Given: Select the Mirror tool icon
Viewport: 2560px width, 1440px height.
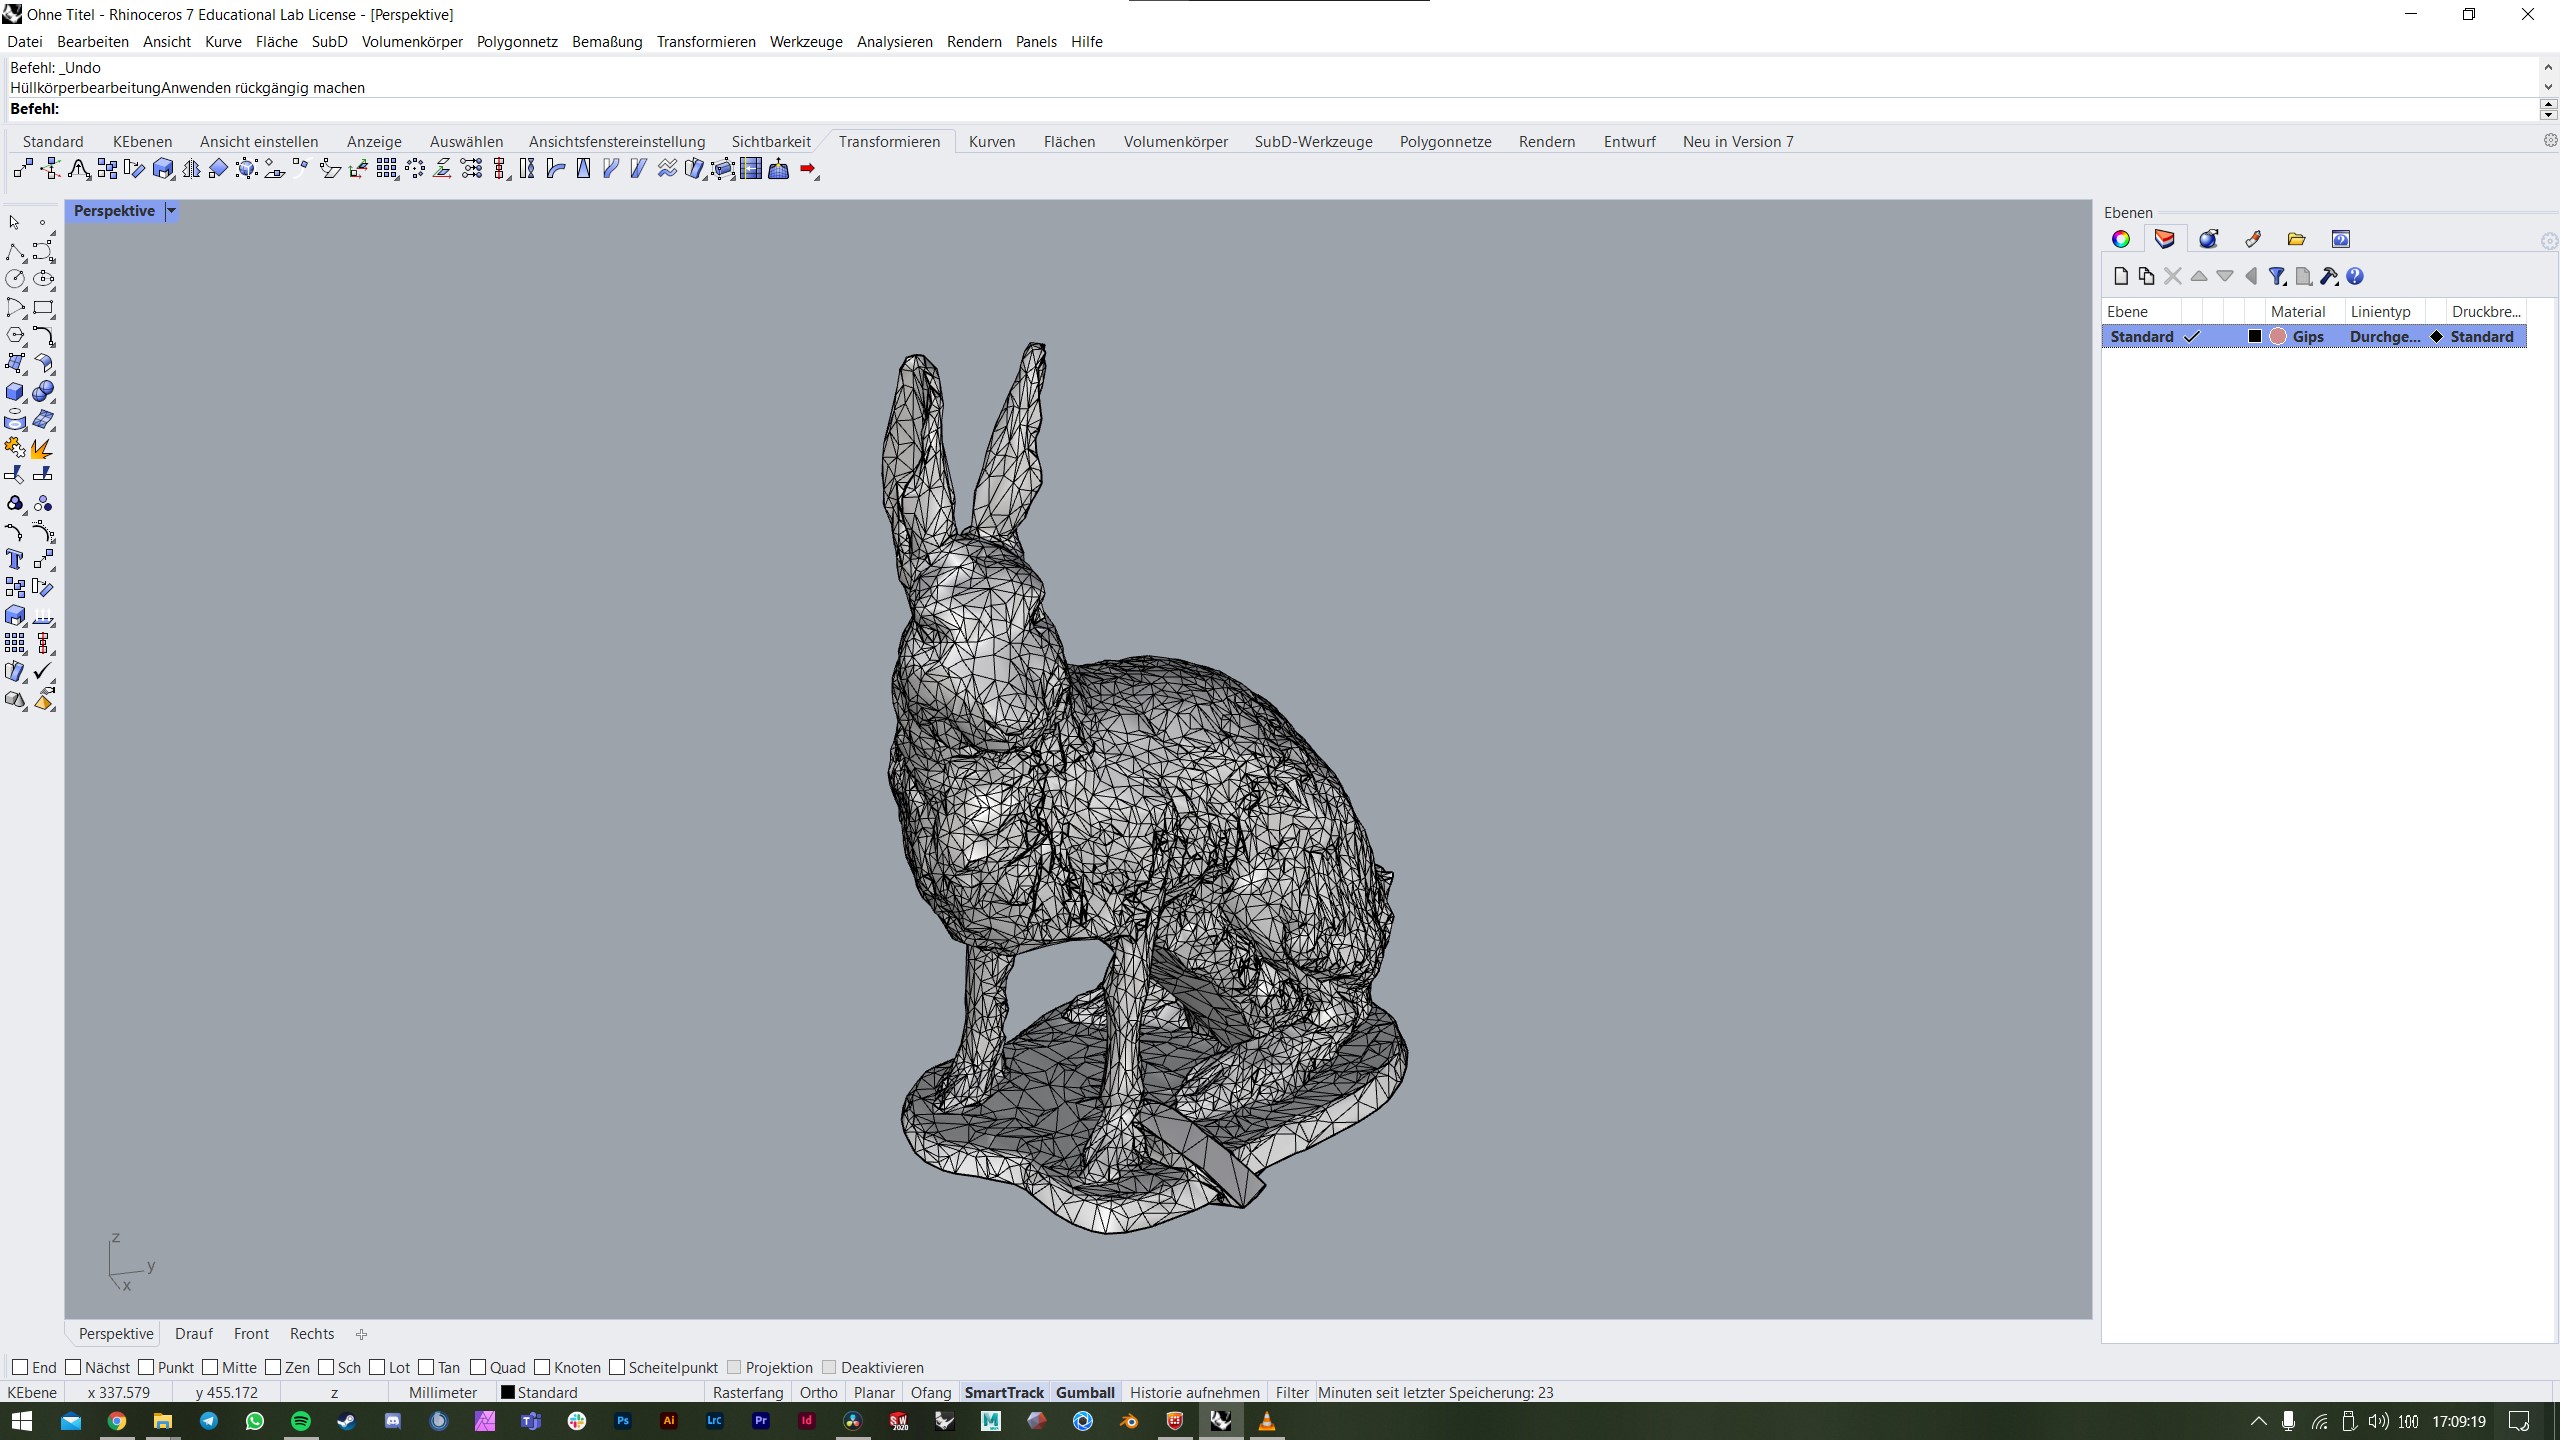Looking at the screenshot, I should (191, 169).
